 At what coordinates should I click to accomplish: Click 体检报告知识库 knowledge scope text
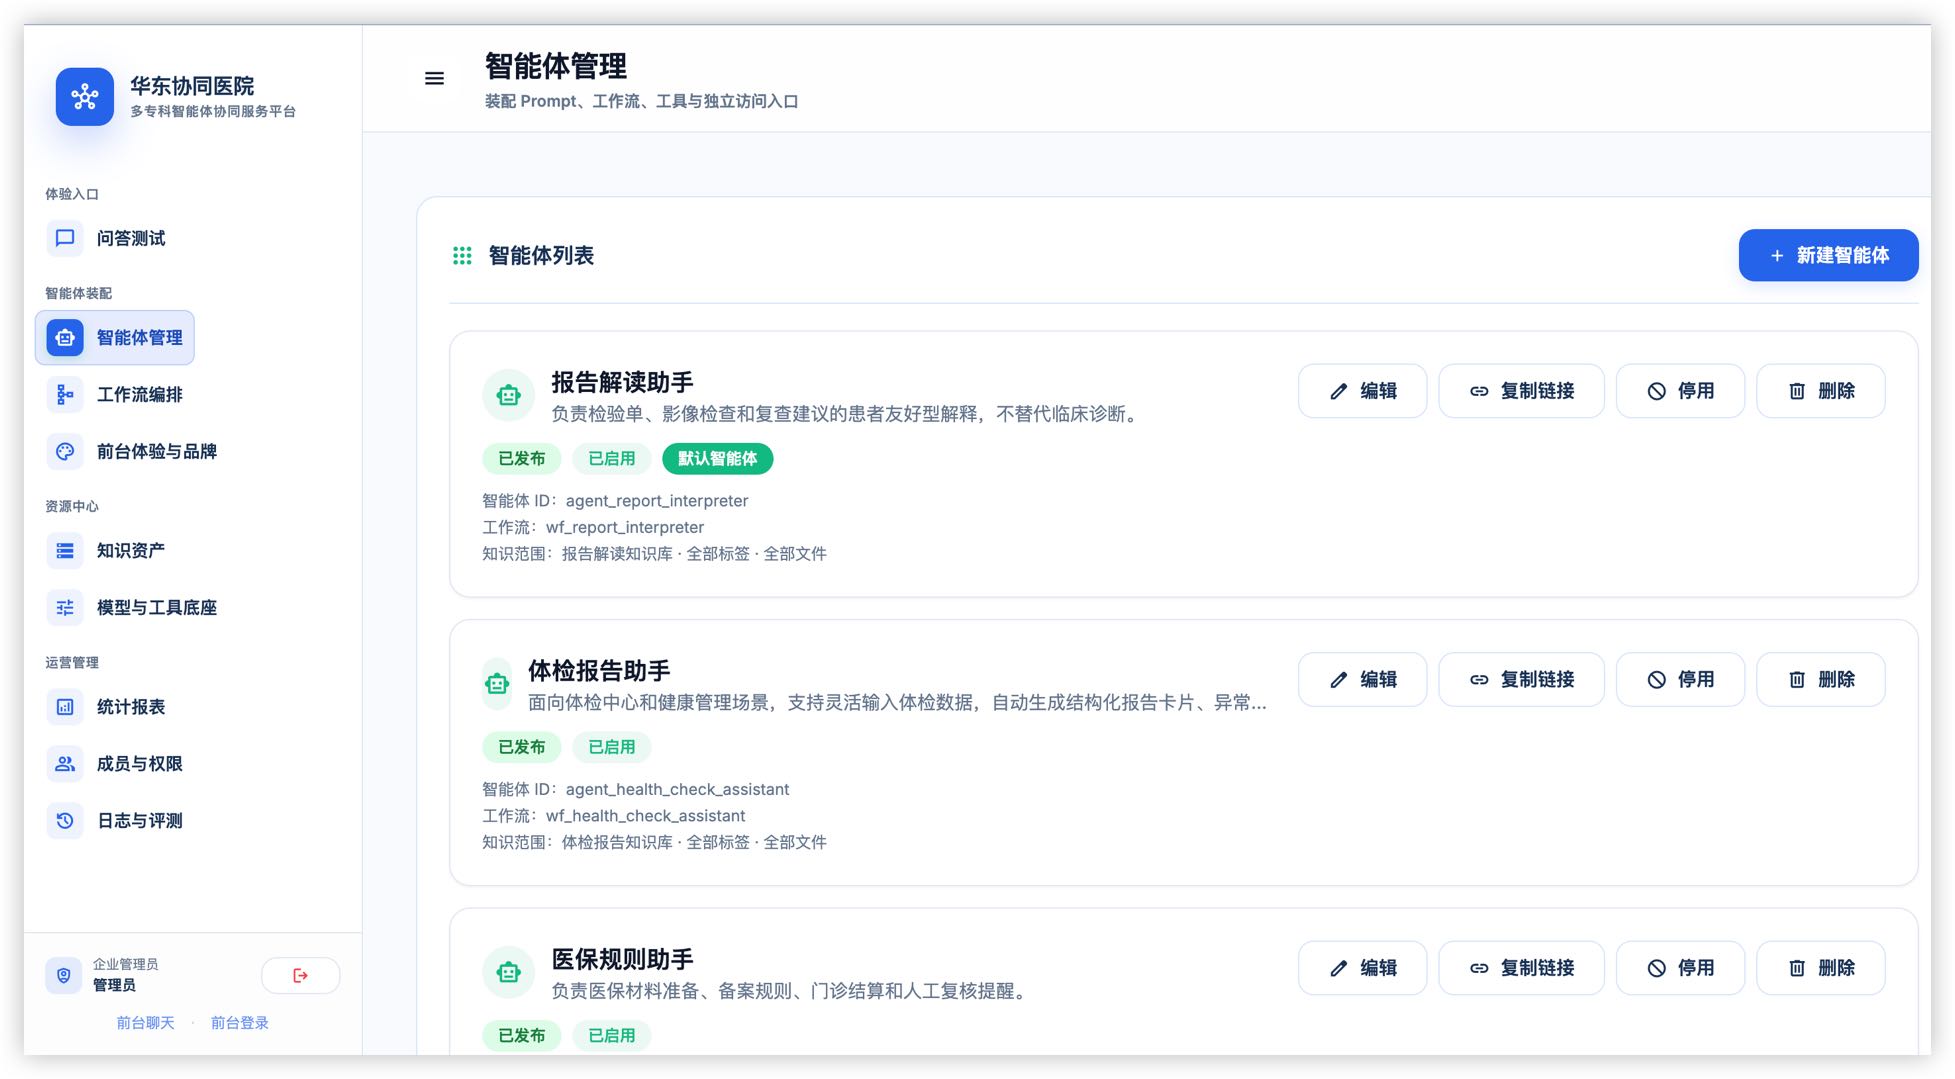tap(617, 842)
